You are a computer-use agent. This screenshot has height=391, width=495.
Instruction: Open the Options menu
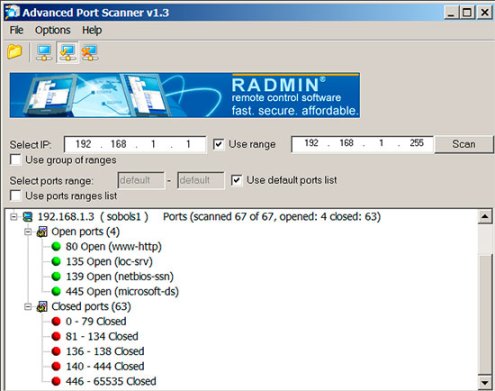pos(53,30)
